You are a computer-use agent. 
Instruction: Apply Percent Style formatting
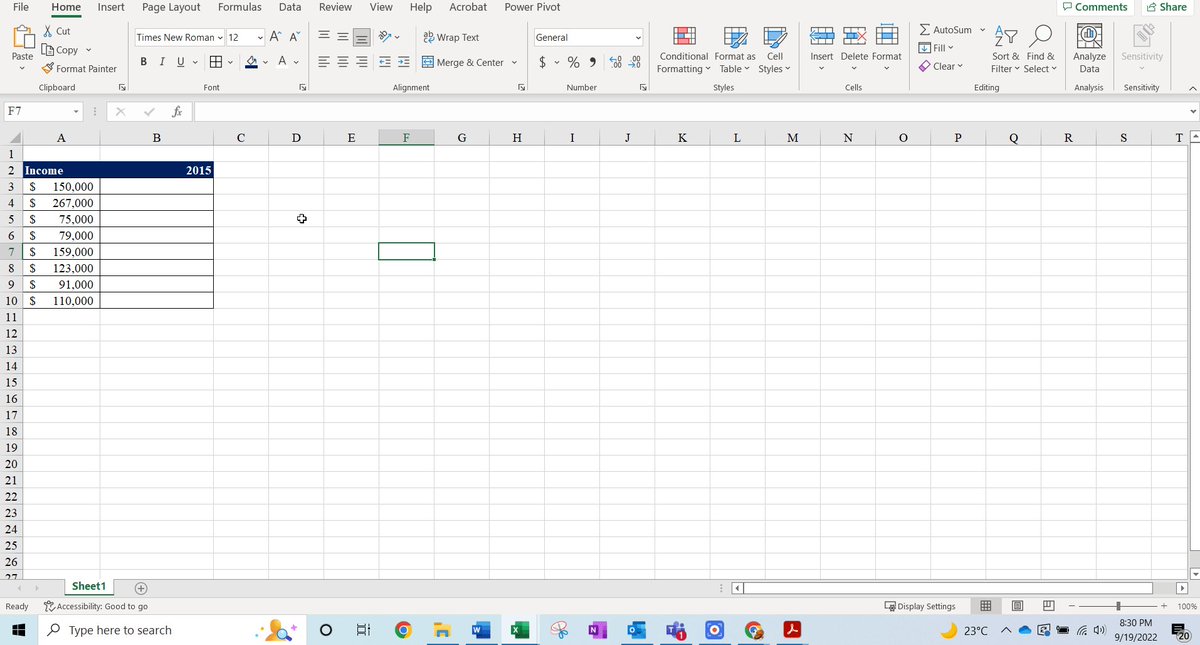click(572, 61)
